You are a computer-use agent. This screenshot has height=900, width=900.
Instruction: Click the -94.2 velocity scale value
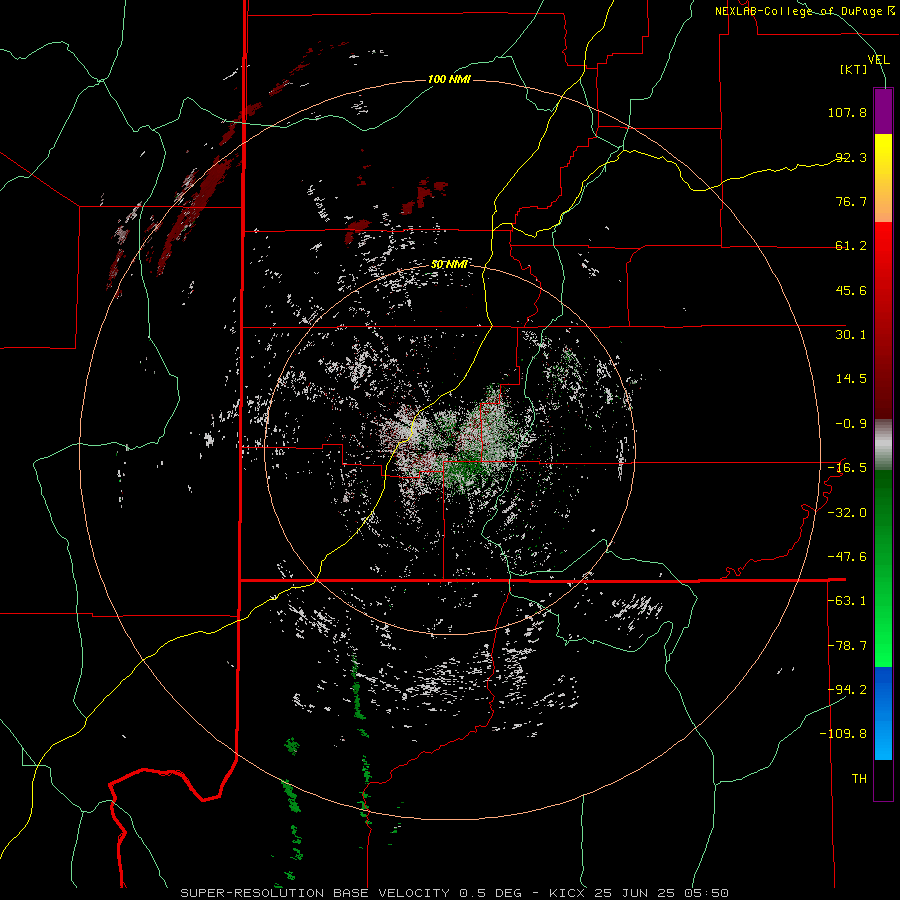pyautogui.click(x=847, y=690)
